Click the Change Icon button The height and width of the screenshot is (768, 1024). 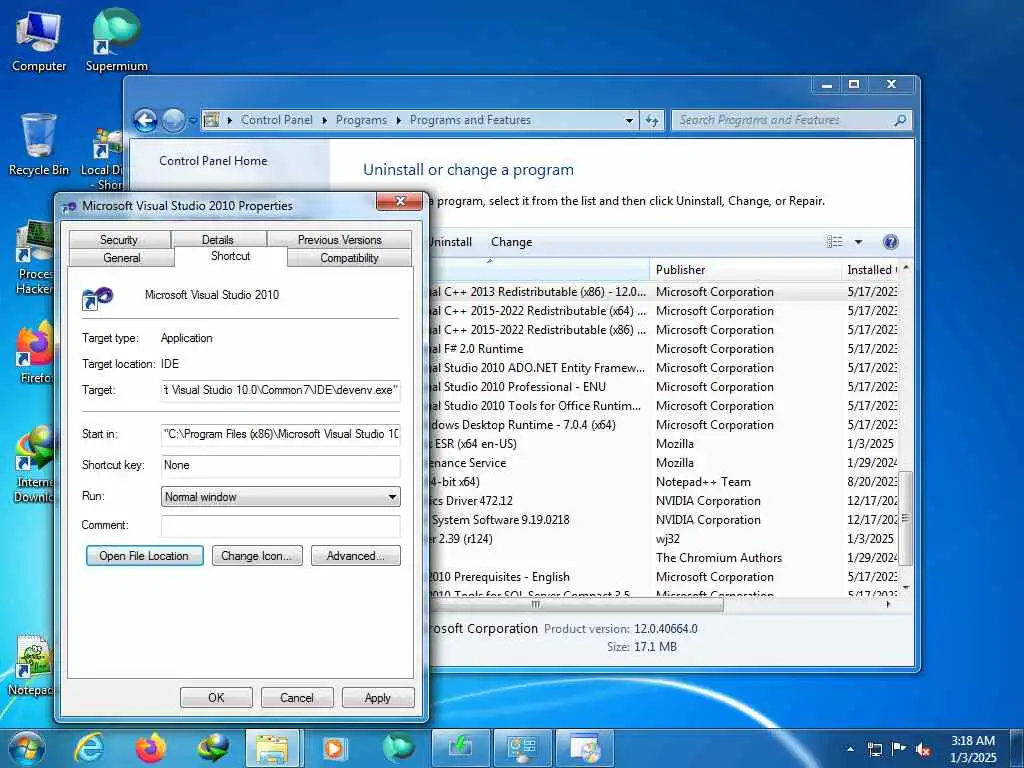(257, 556)
